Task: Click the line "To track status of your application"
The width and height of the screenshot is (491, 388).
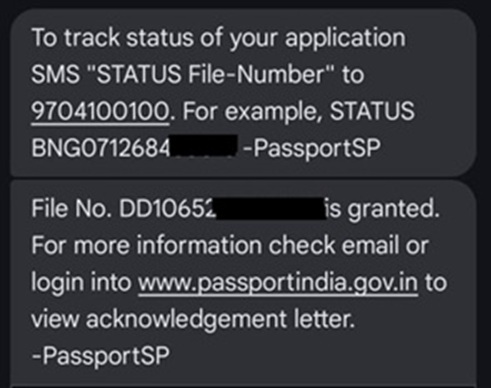Action: (x=218, y=38)
